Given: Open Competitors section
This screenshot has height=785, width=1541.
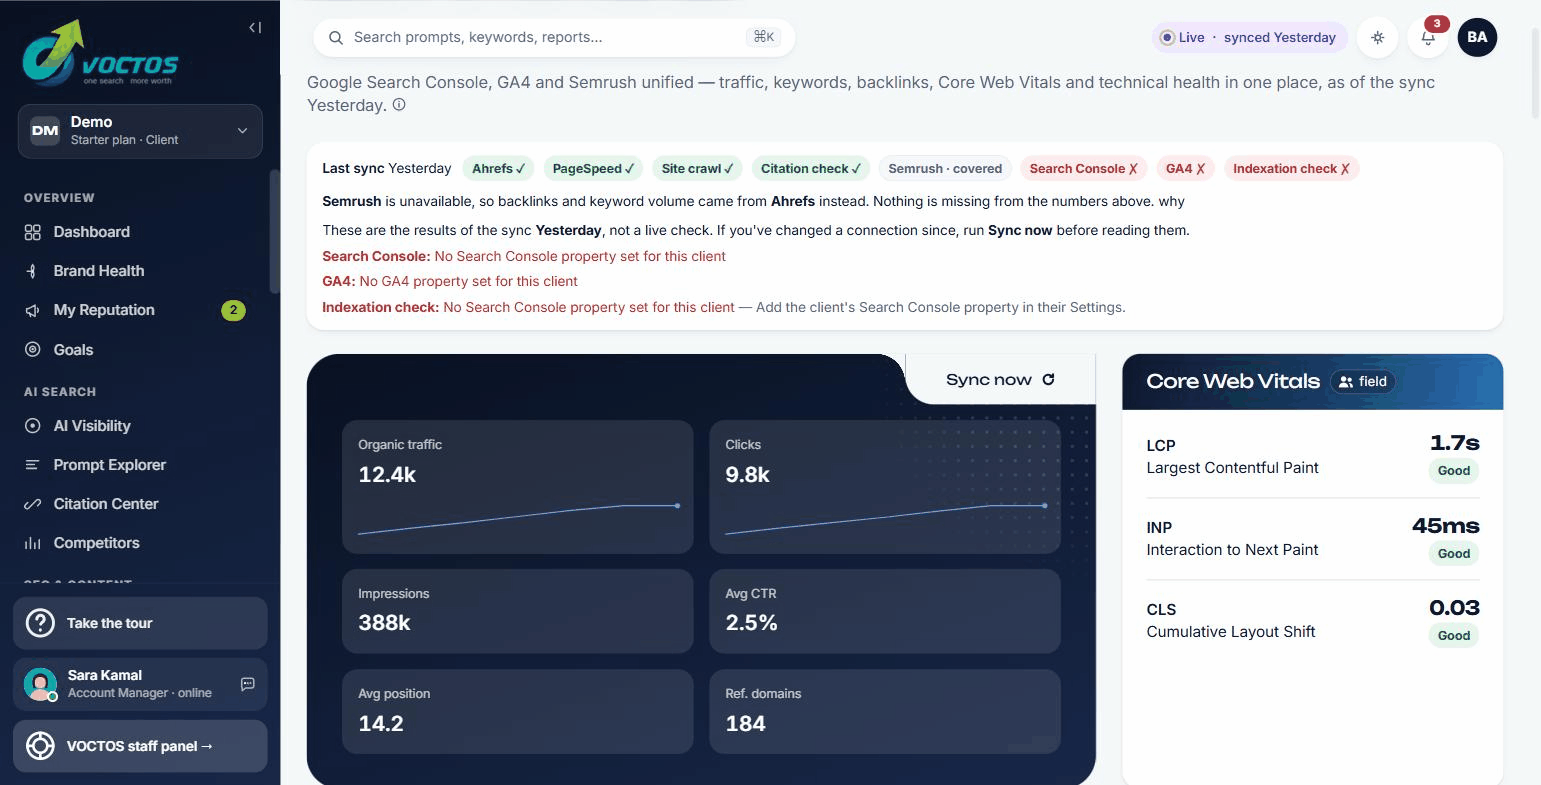Looking at the screenshot, I should (x=140, y=543).
